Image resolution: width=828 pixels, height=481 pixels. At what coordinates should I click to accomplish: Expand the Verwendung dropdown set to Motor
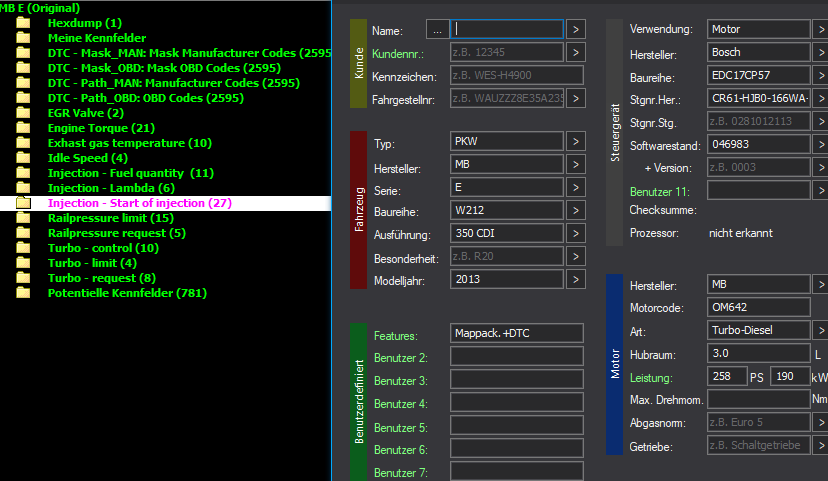point(821,29)
